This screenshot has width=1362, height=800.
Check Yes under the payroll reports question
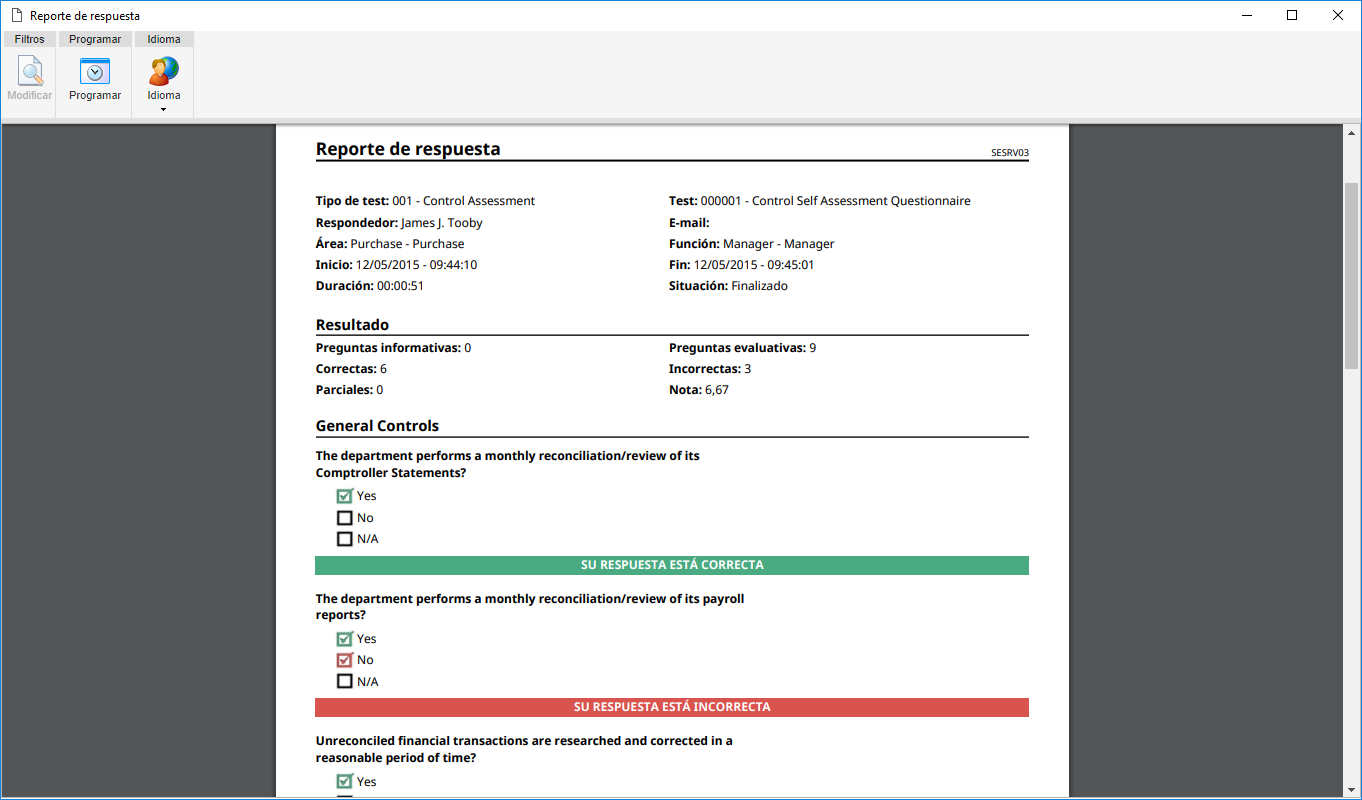[x=345, y=639]
